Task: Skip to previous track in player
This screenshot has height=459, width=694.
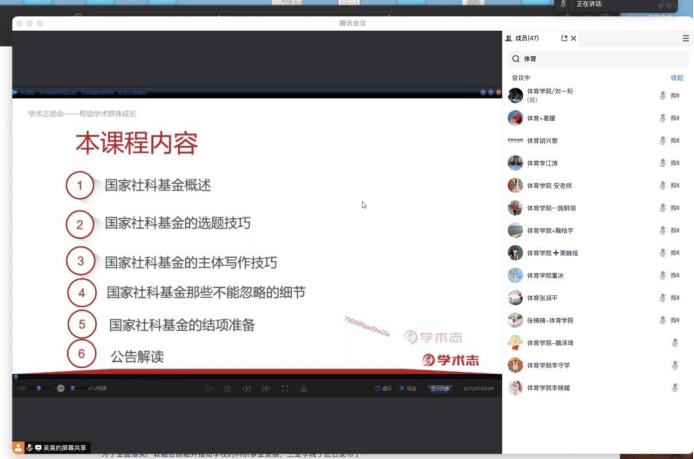Action: coord(247,388)
